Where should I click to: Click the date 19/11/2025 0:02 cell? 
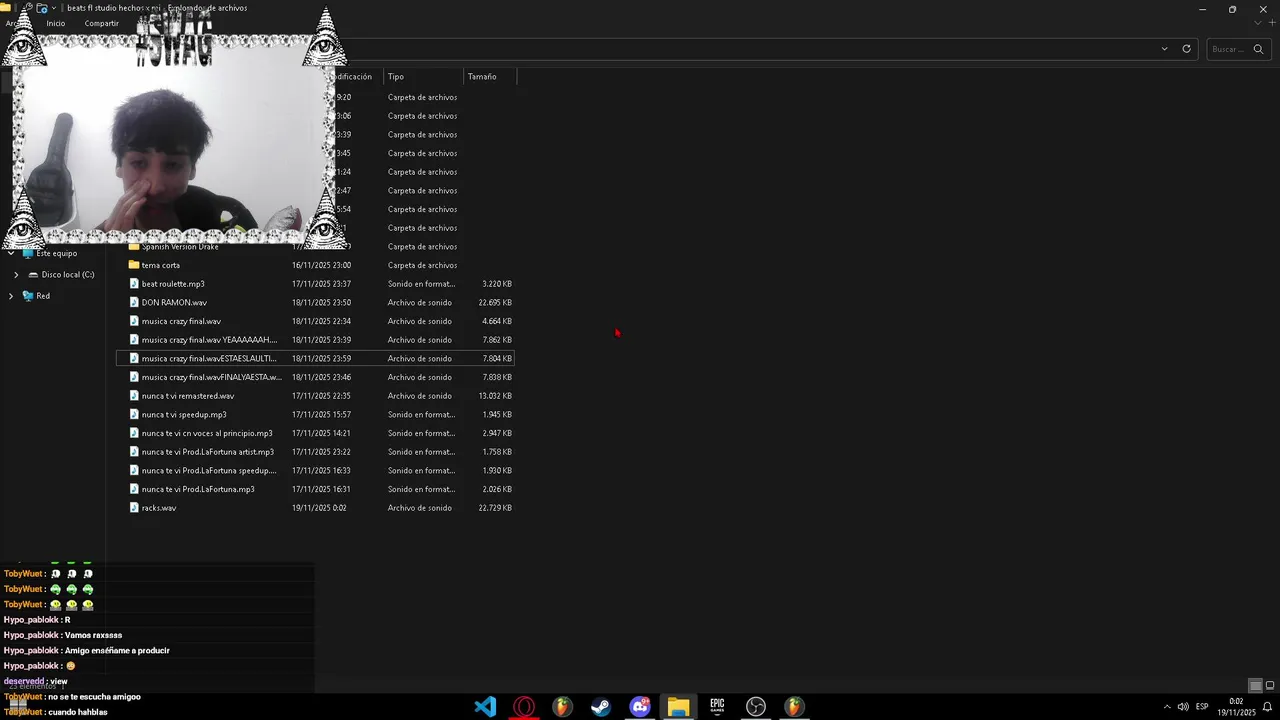tap(319, 508)
